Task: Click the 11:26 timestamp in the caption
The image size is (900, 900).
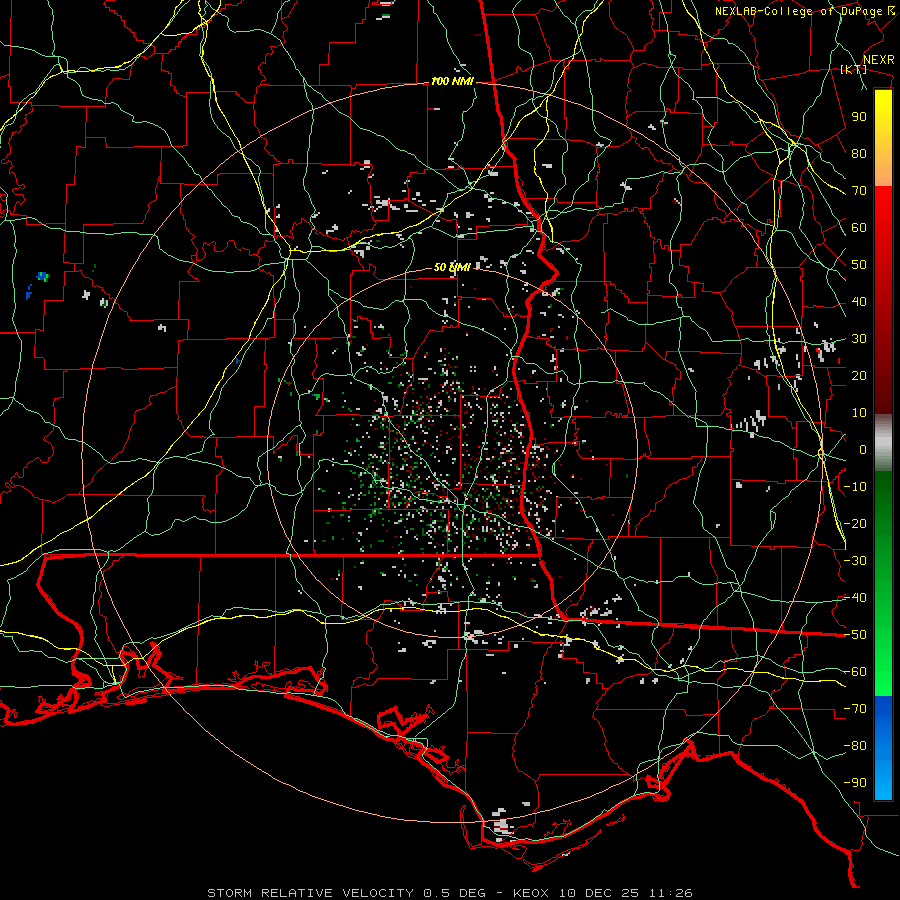Action: (x=671, y=893)
